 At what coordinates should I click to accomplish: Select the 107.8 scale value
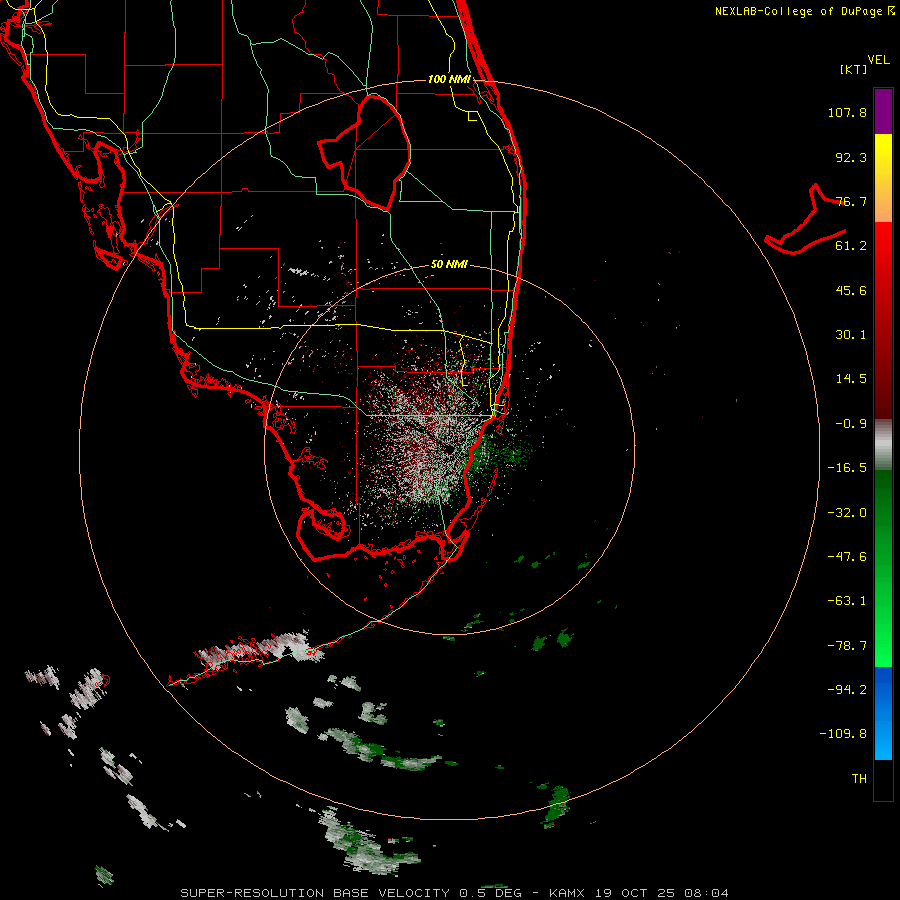847,112
